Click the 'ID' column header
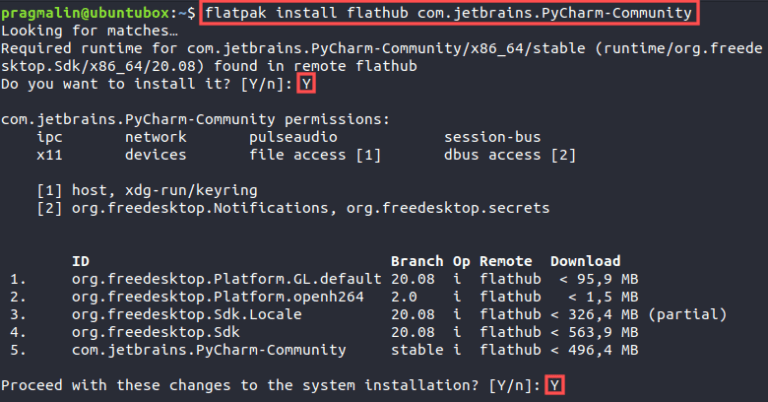Screen dimensions: 768x402 (81, 261)
